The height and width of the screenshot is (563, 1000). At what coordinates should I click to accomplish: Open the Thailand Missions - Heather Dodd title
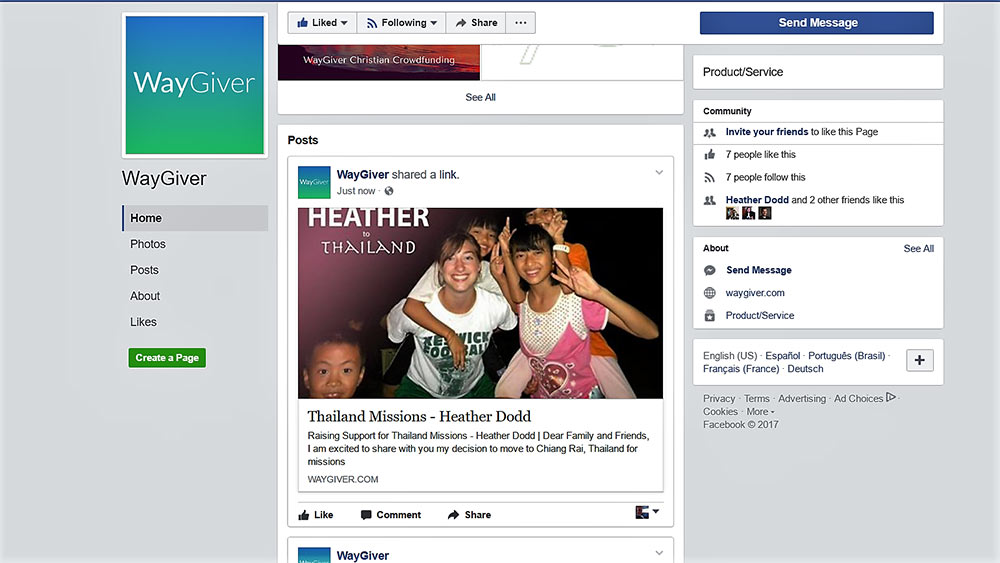[419, 416]
